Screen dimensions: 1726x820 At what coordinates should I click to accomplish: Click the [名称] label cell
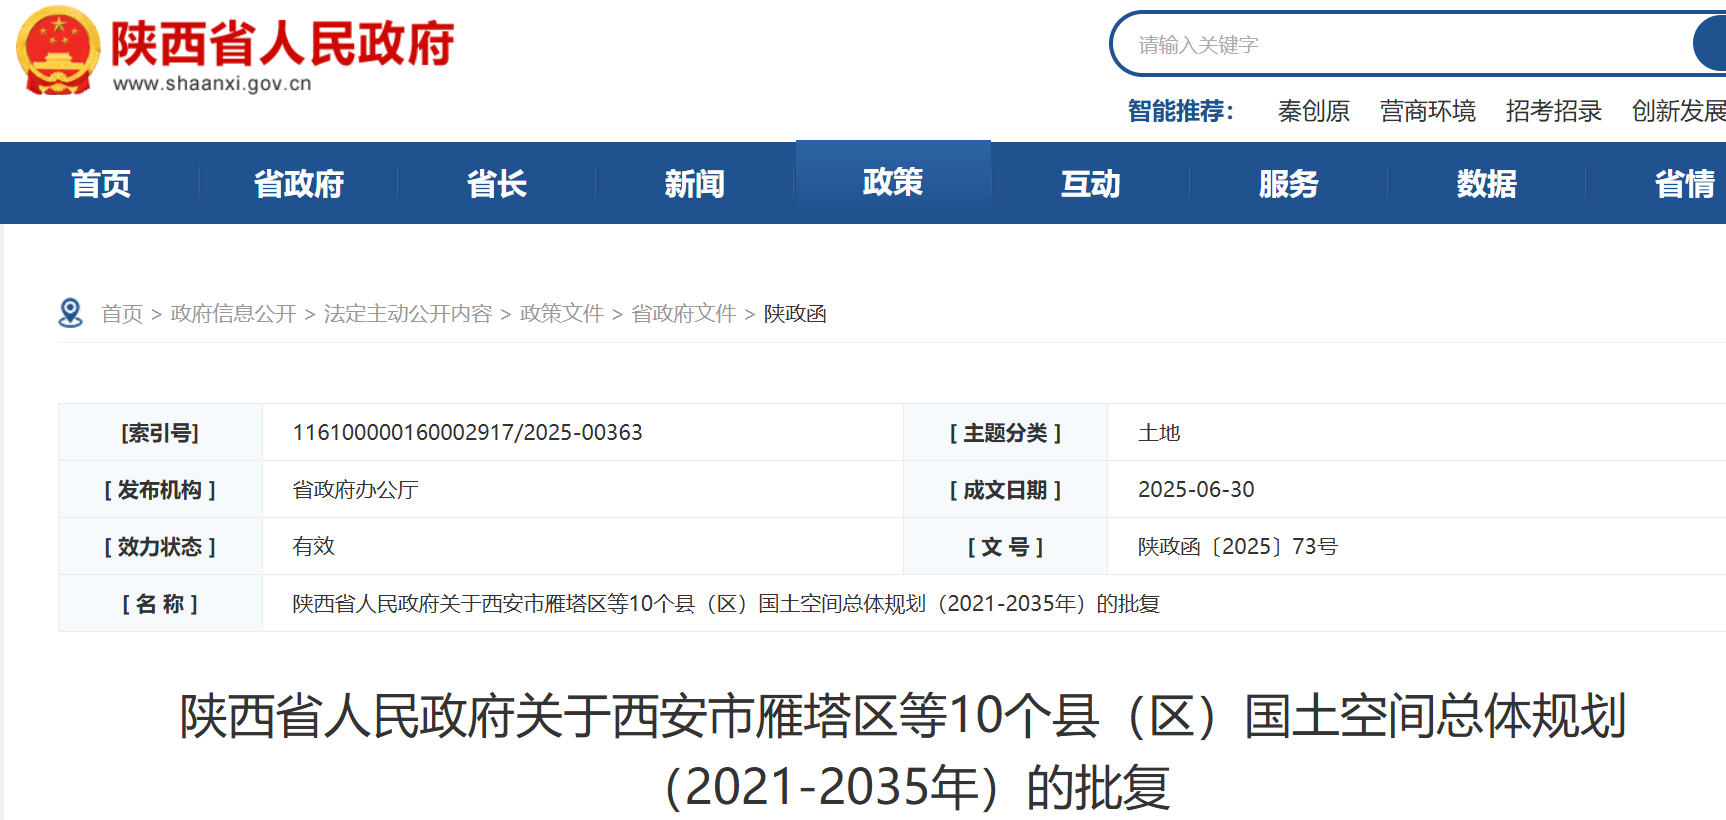tap(160, 604)
